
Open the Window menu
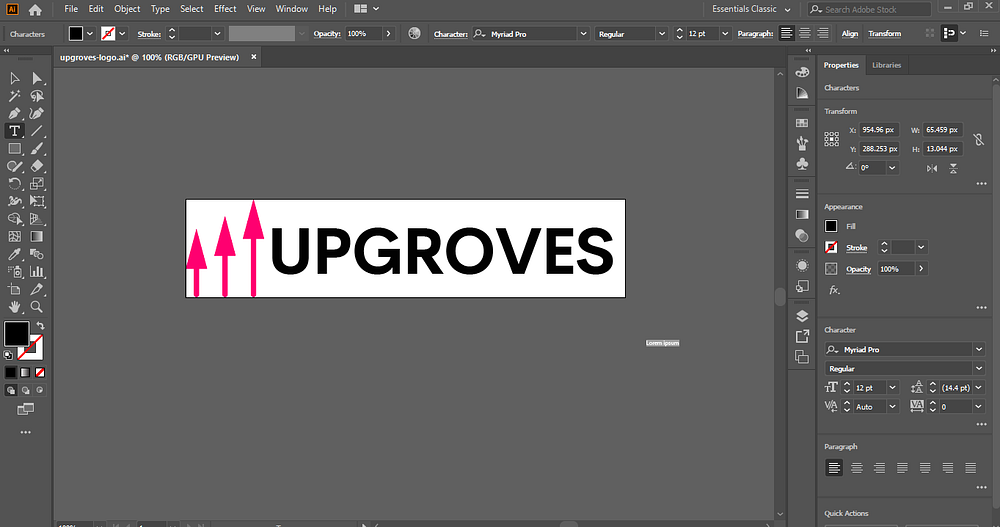(x=291, y=9)
